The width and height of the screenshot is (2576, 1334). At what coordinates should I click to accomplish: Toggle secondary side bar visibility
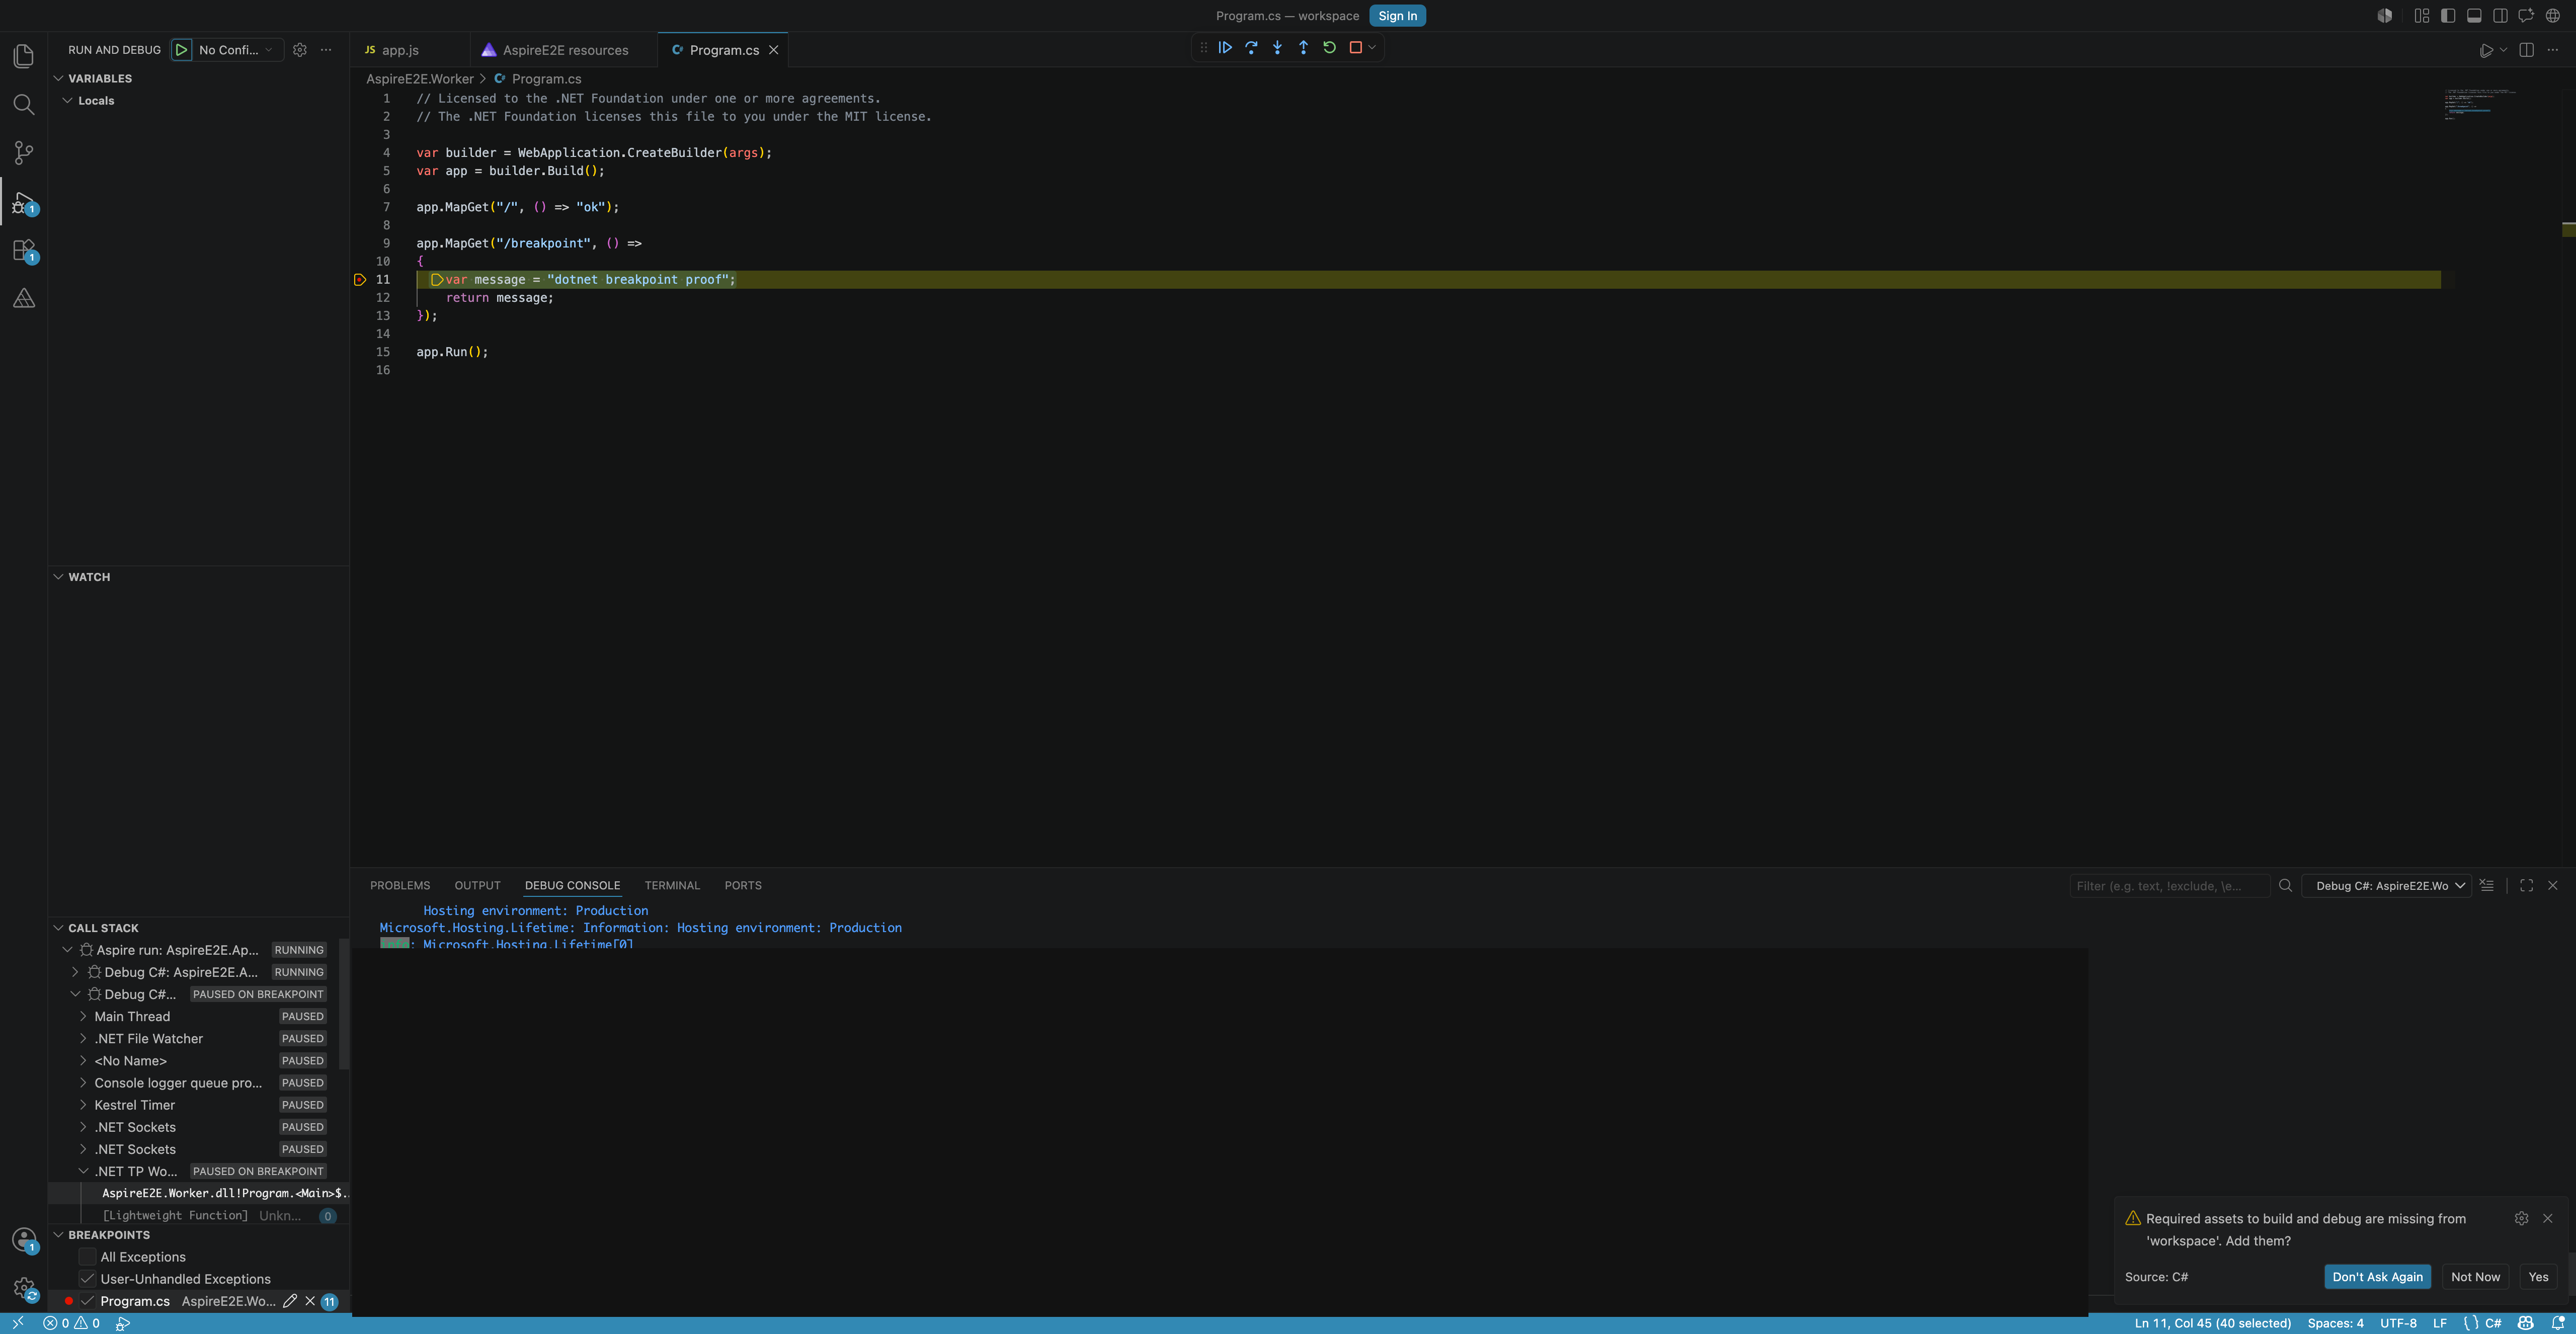click(2499, 16)
